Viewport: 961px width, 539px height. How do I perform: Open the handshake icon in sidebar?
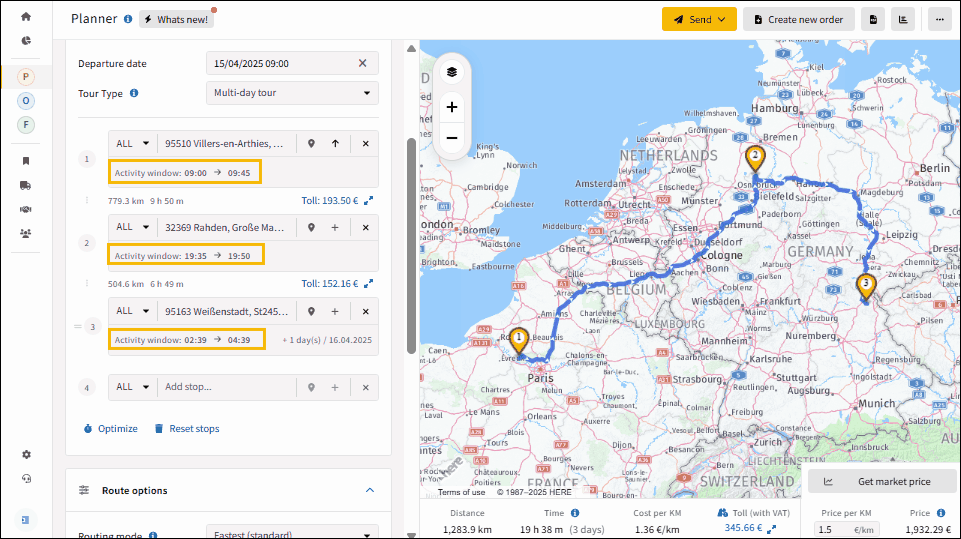click(26, 209)
